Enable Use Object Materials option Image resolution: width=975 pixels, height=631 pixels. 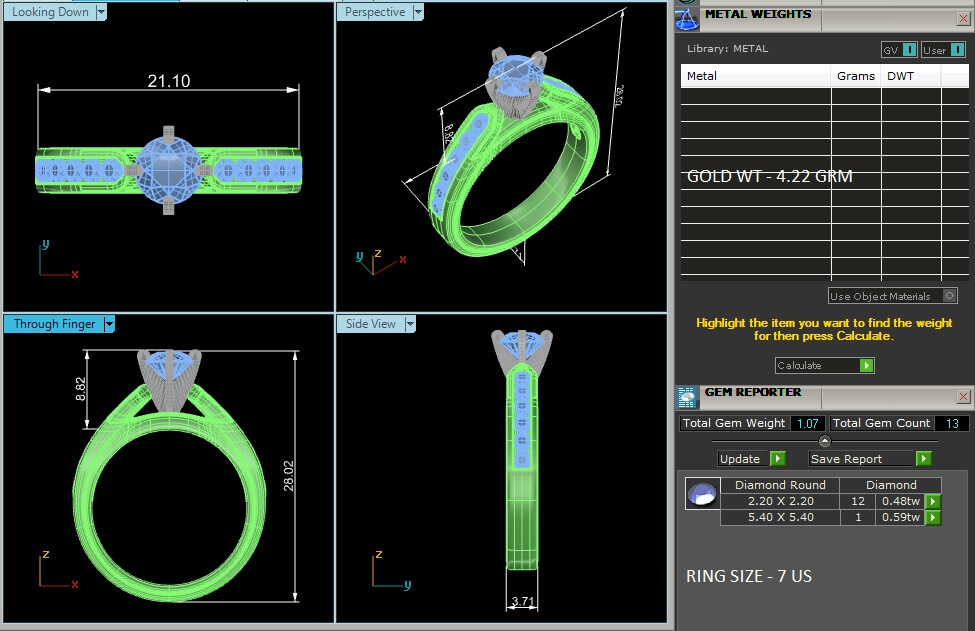pyautogui.click(x=949, y=296)
